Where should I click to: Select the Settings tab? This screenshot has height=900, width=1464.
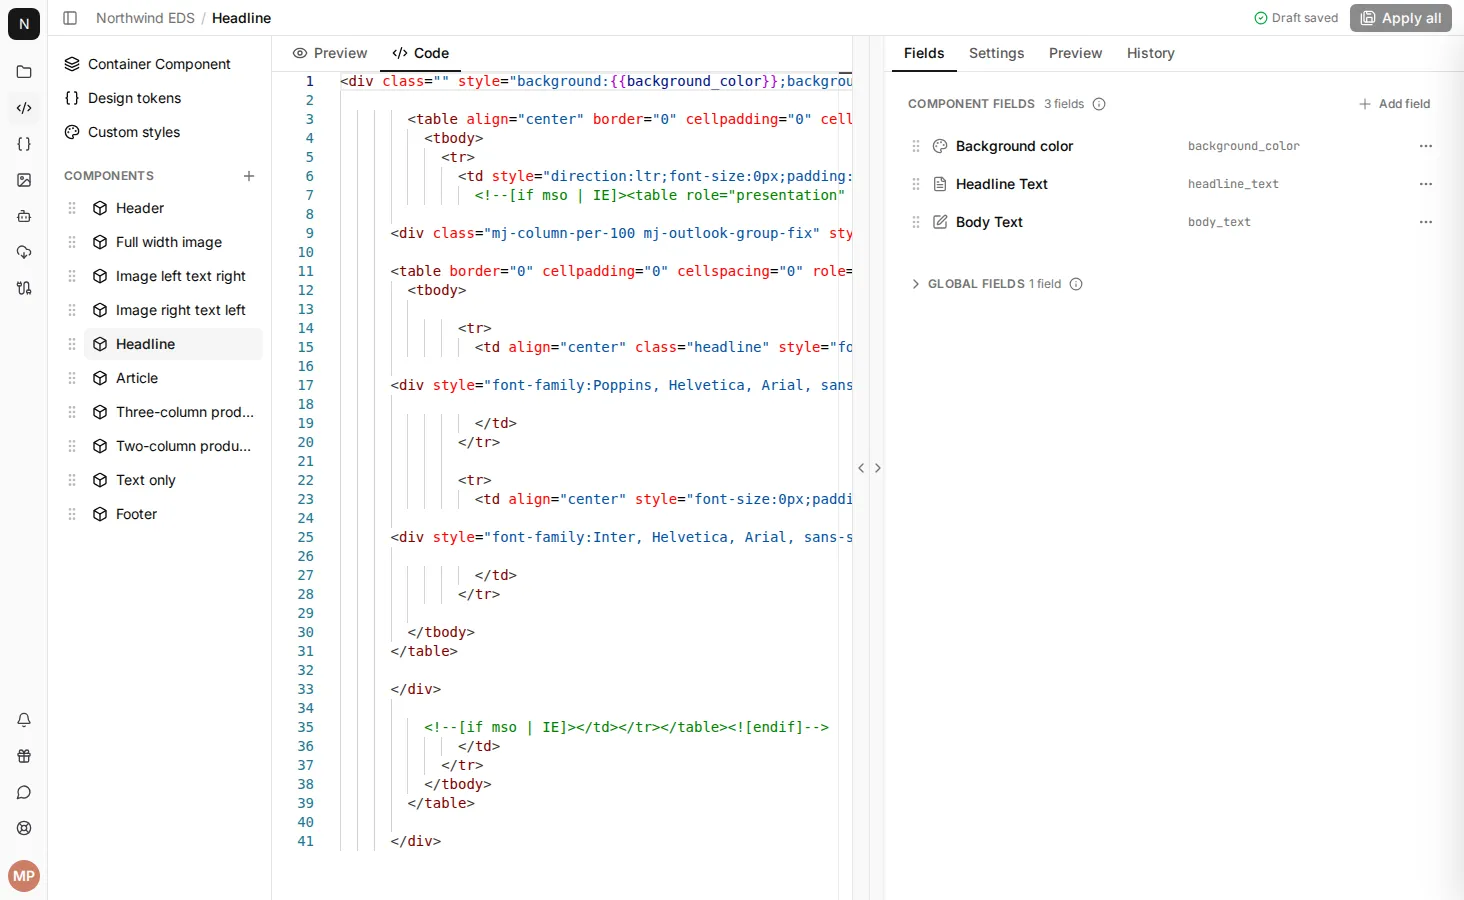pyautogui.click(x=996, y=53)
